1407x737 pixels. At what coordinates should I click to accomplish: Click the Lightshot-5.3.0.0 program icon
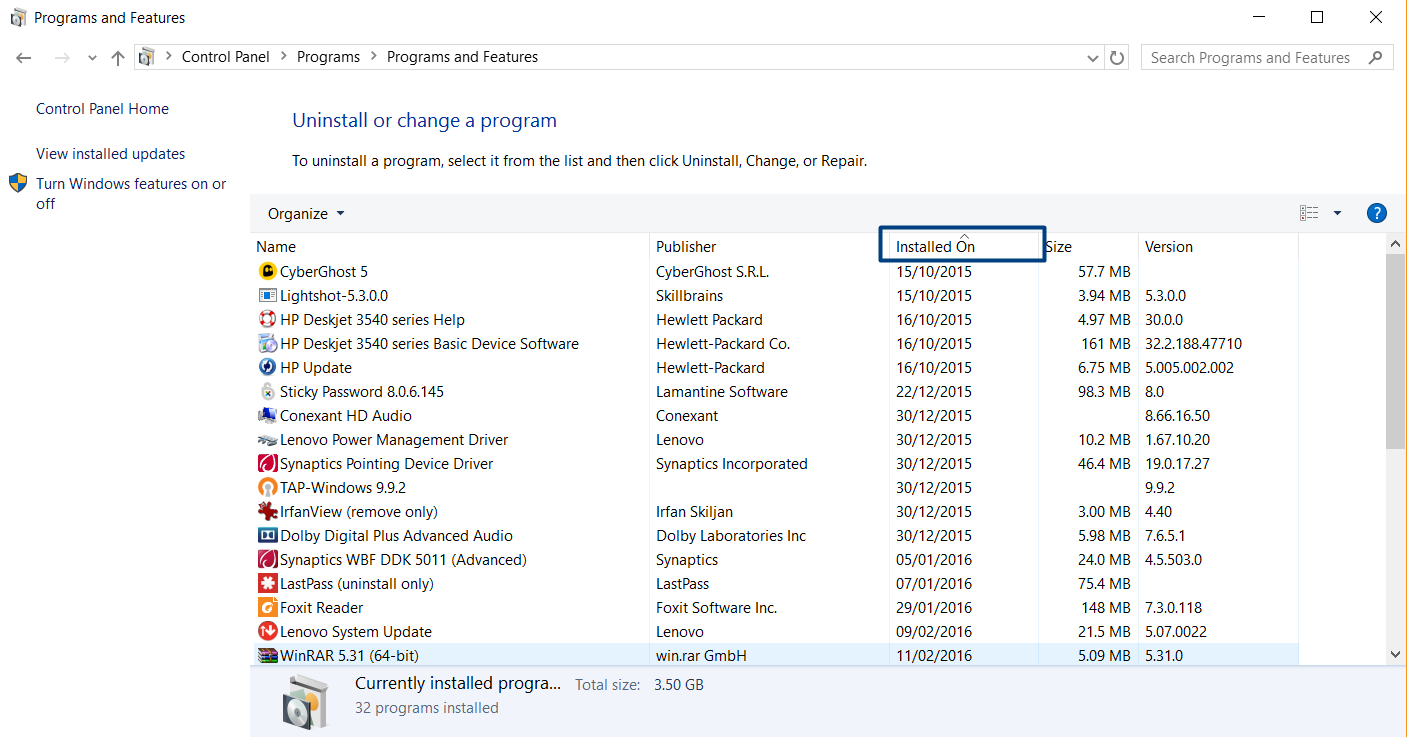[x=267, y=295]
